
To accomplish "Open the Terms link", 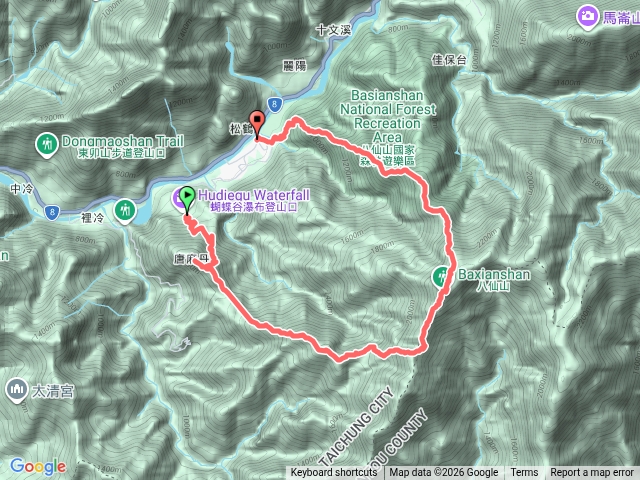I will point(524,473).
